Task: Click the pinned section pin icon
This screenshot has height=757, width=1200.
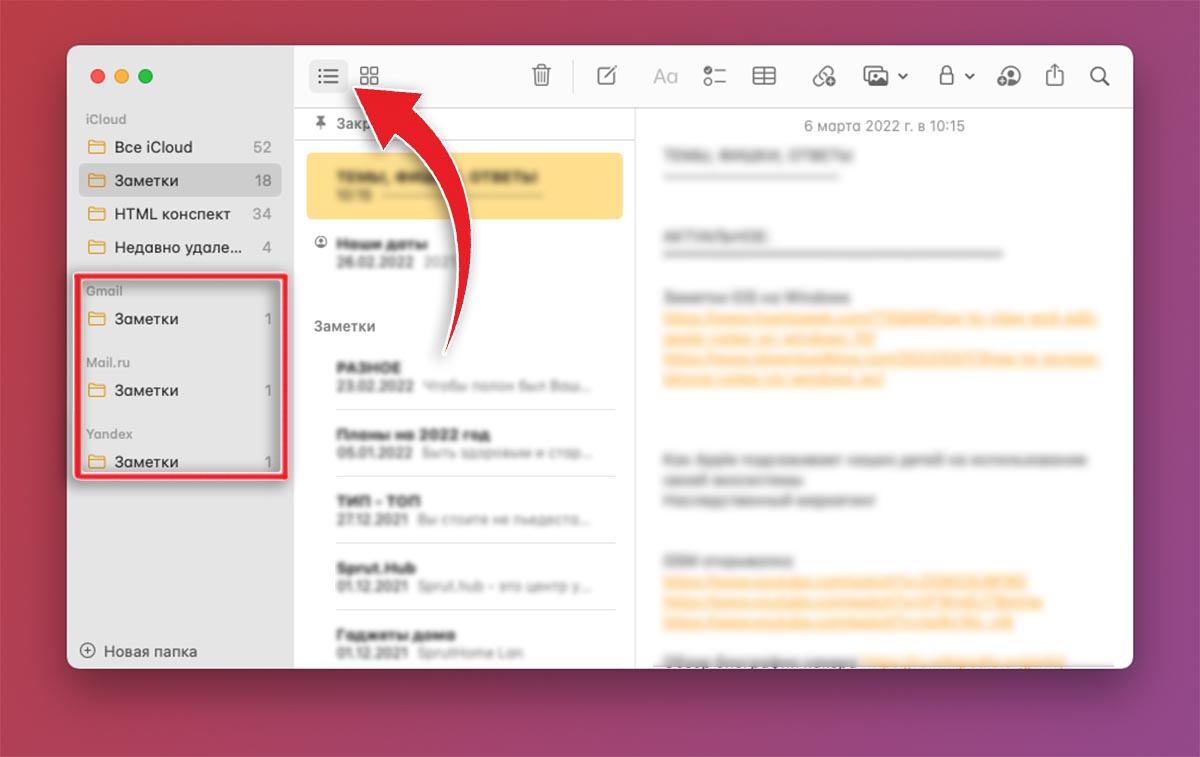Action: (320, 123)
